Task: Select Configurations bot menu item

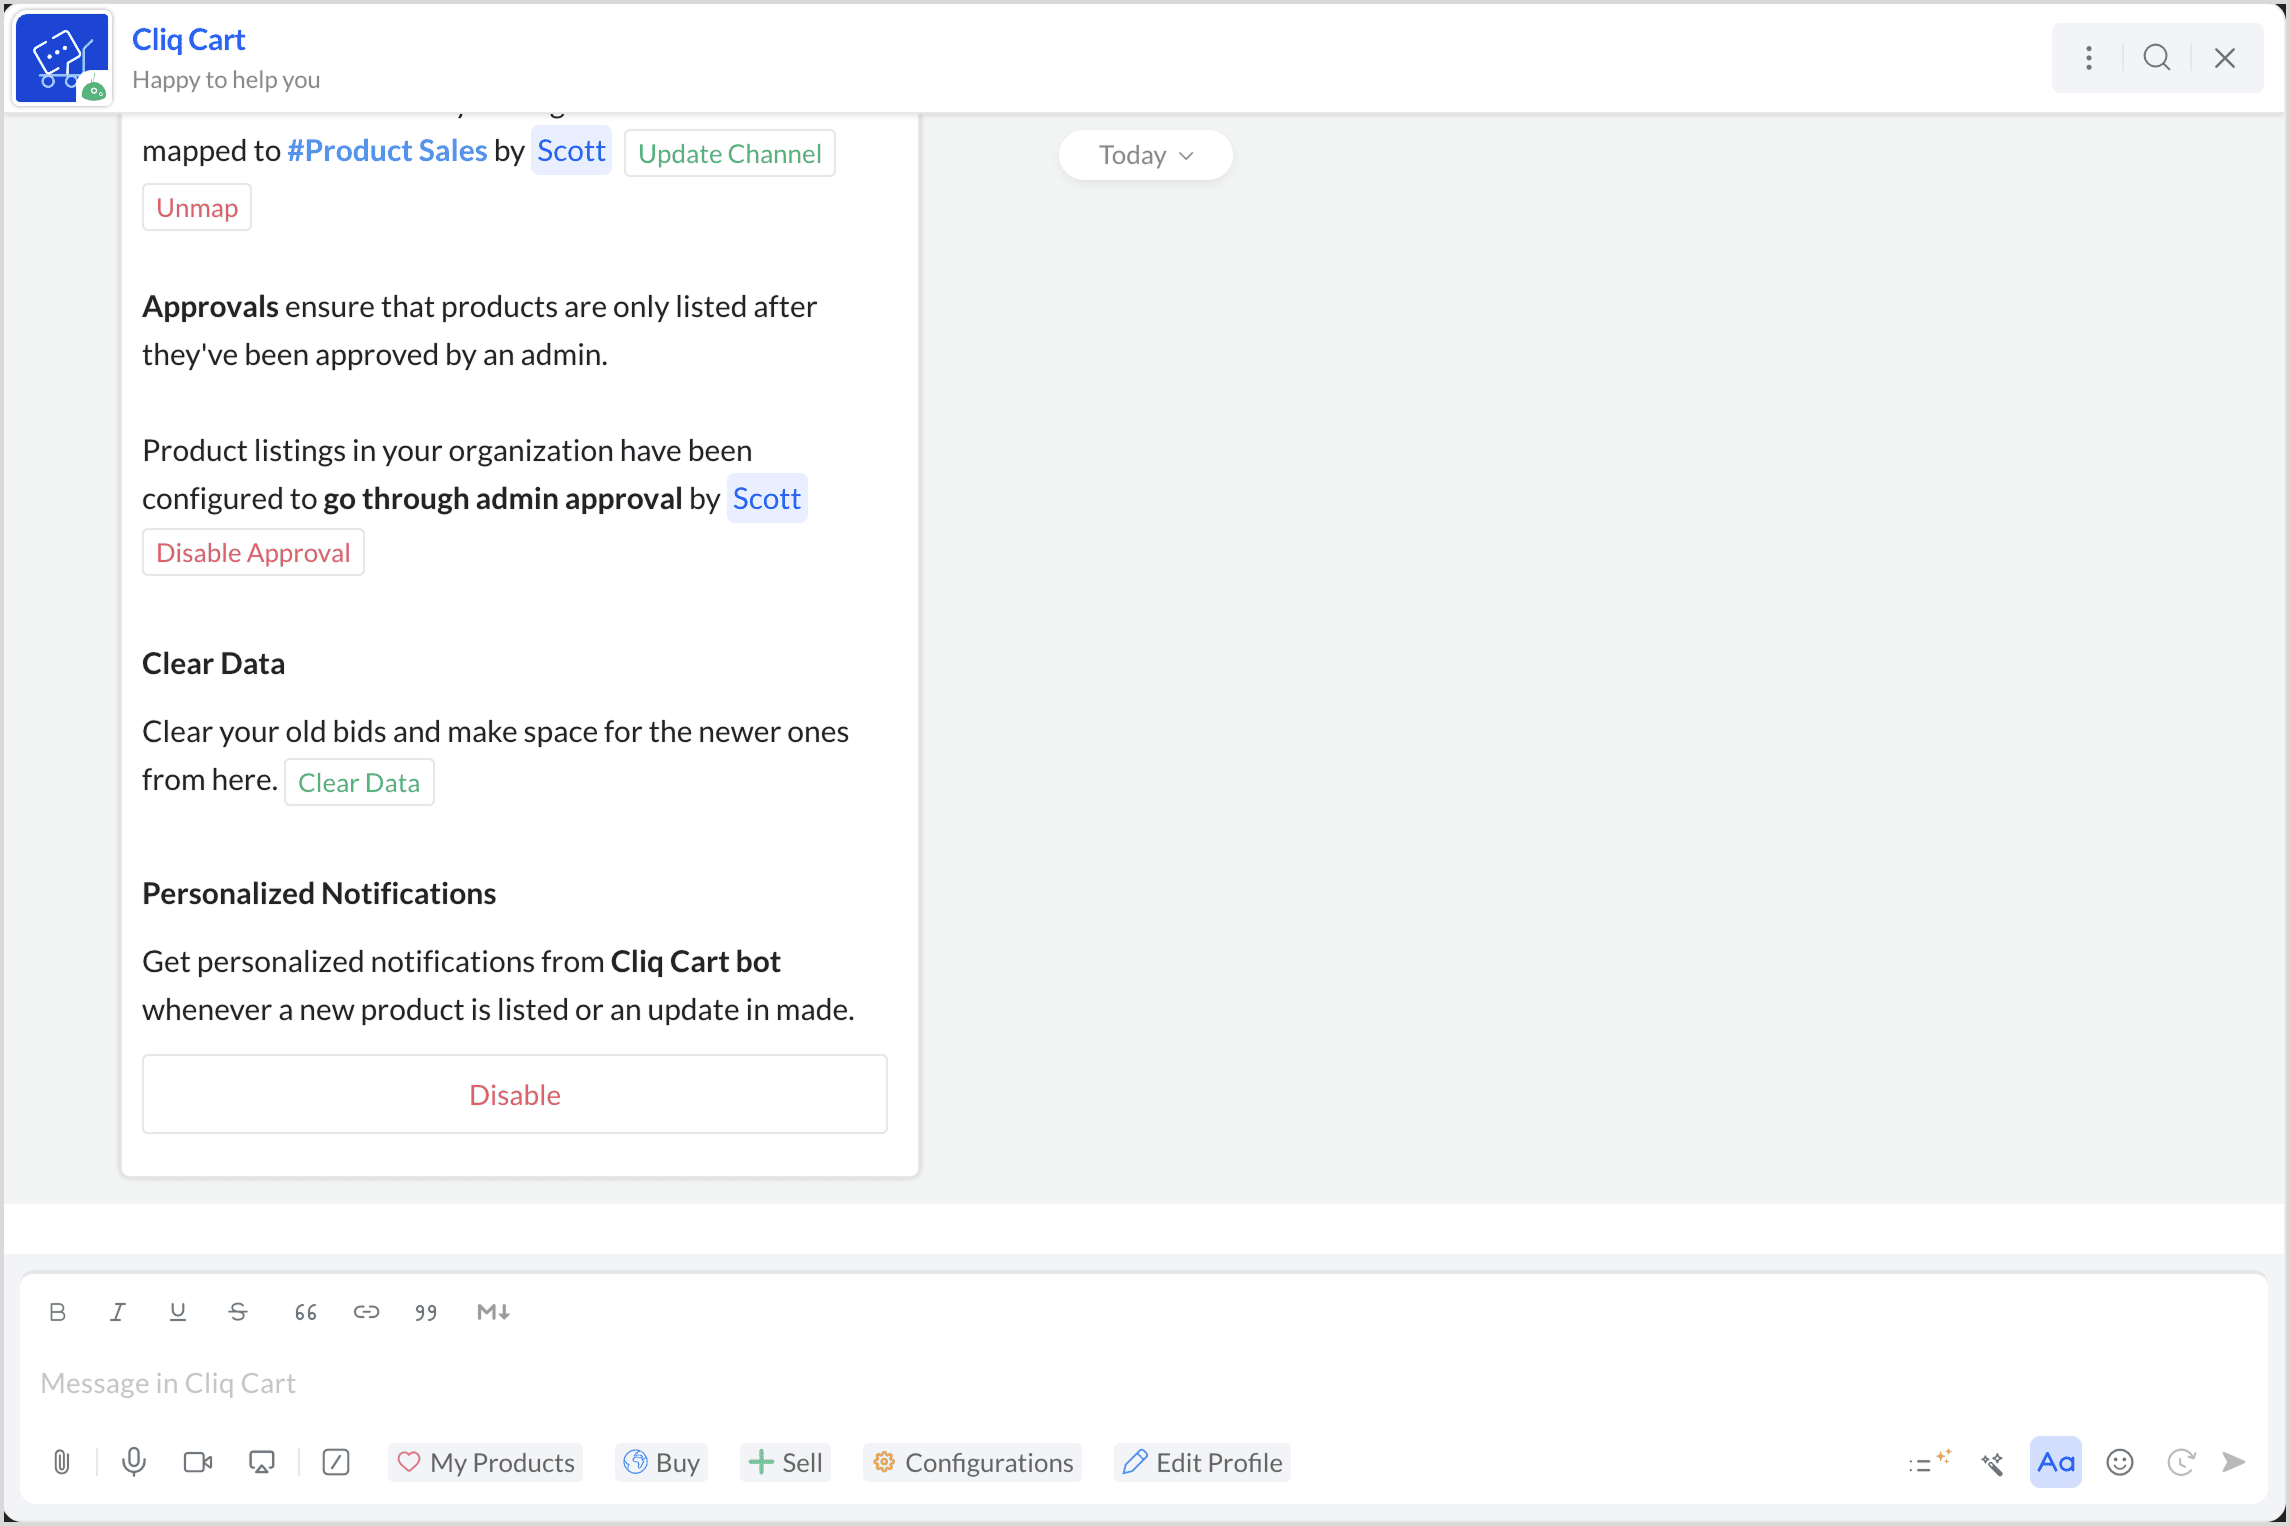Action: [972, 1462]
